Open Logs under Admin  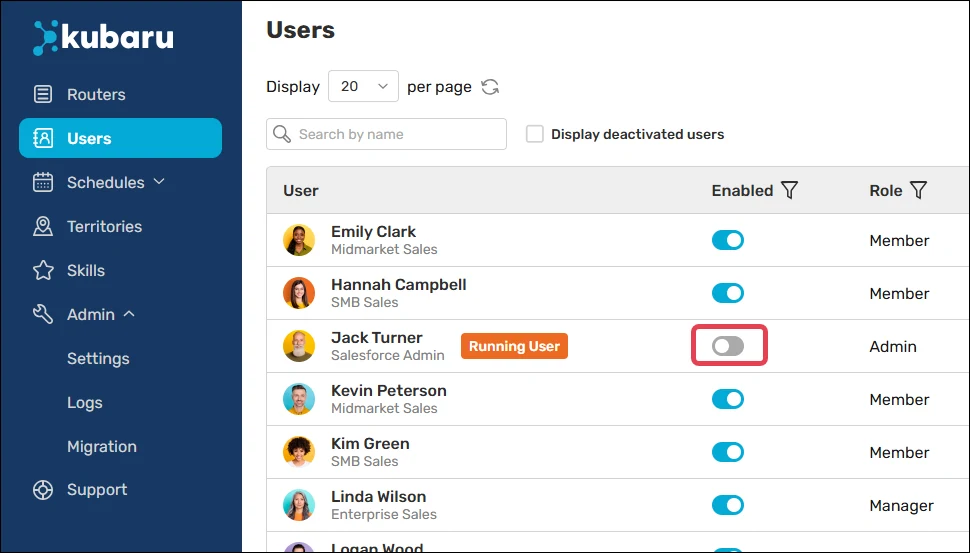85,403
